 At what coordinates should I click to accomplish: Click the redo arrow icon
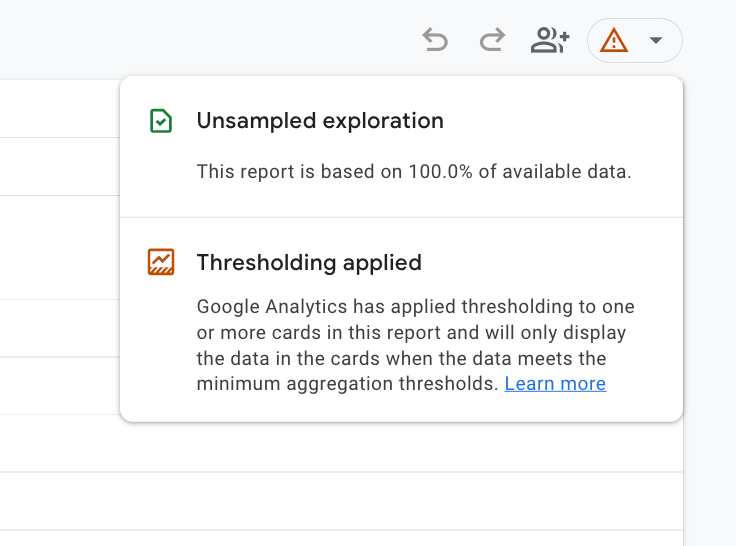click(492, 40)
